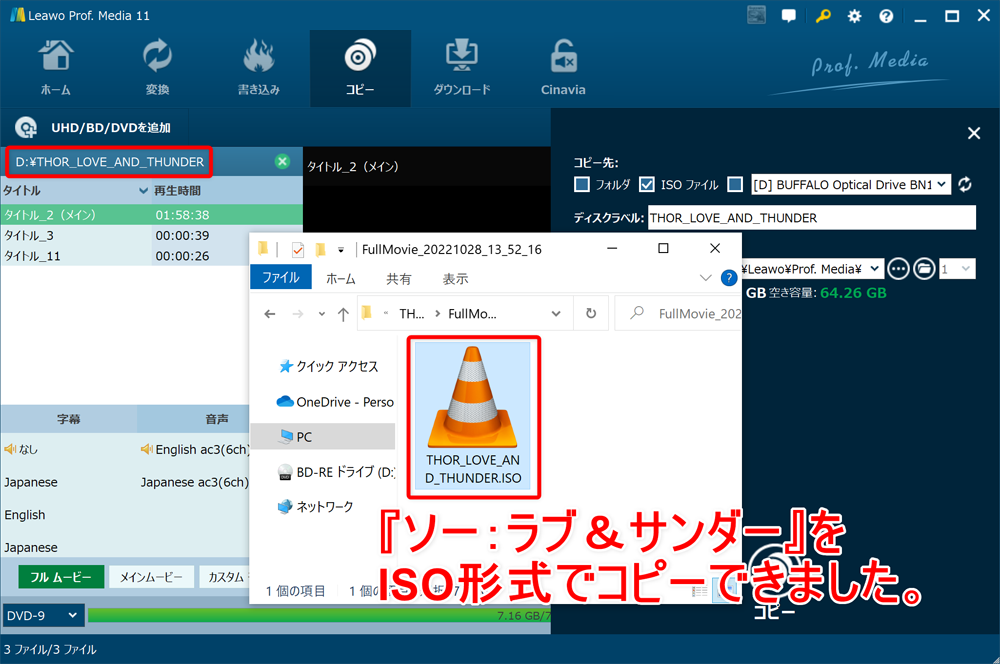Toggle the optical drive checkbox
This screenshot has height=664, width=1000.
(x=735, y=184)
